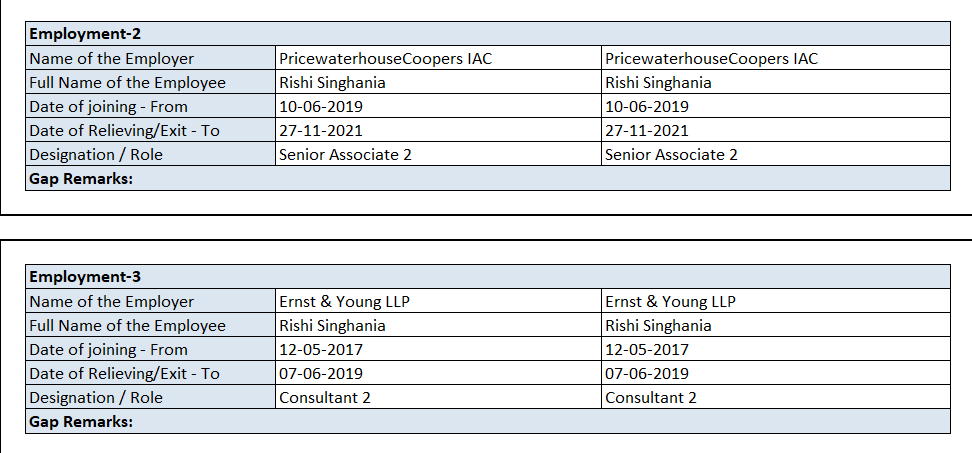The width and height of the screenshot is (972, 453).
Task: Click Gap Remarks row of Employment-3
Action: click(x=81, y=421)
